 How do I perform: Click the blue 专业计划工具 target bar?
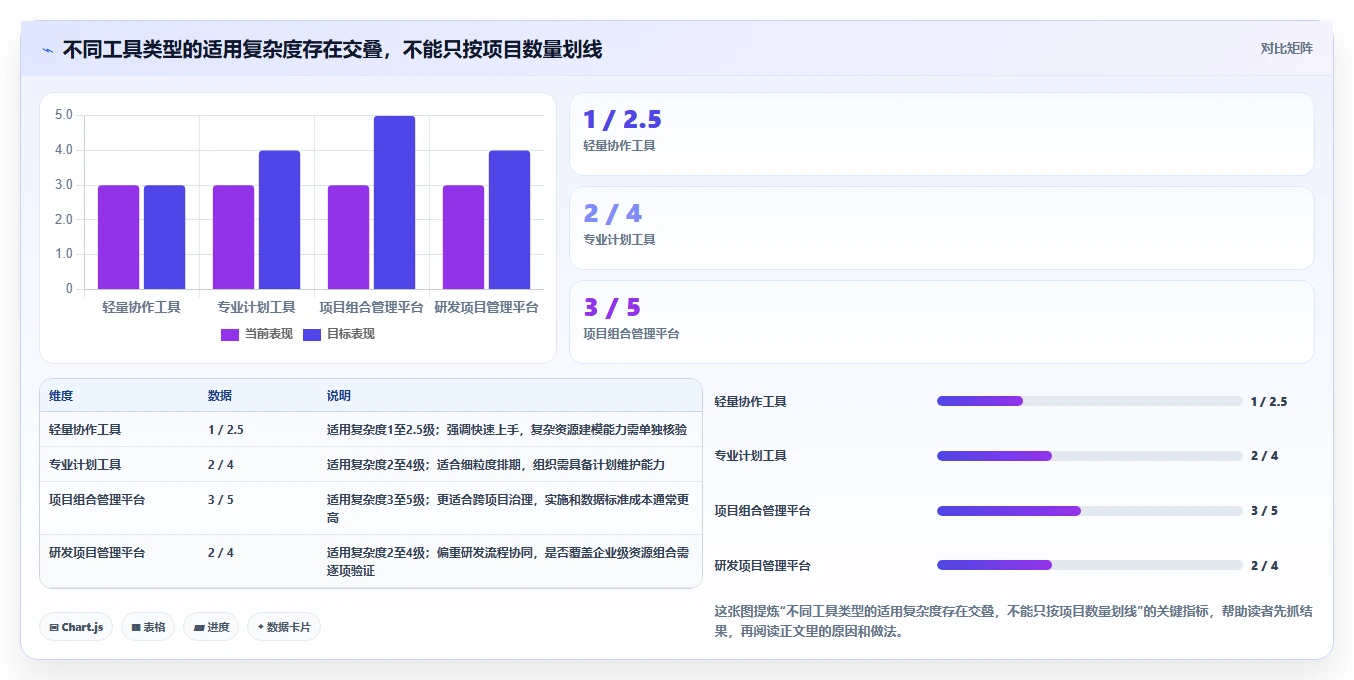[279, 220]
